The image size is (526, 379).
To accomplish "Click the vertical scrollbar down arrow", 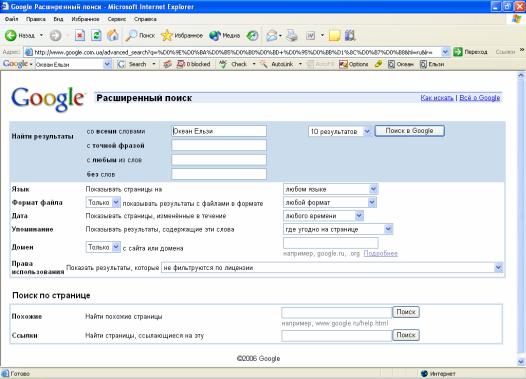I will pos(521,362).
